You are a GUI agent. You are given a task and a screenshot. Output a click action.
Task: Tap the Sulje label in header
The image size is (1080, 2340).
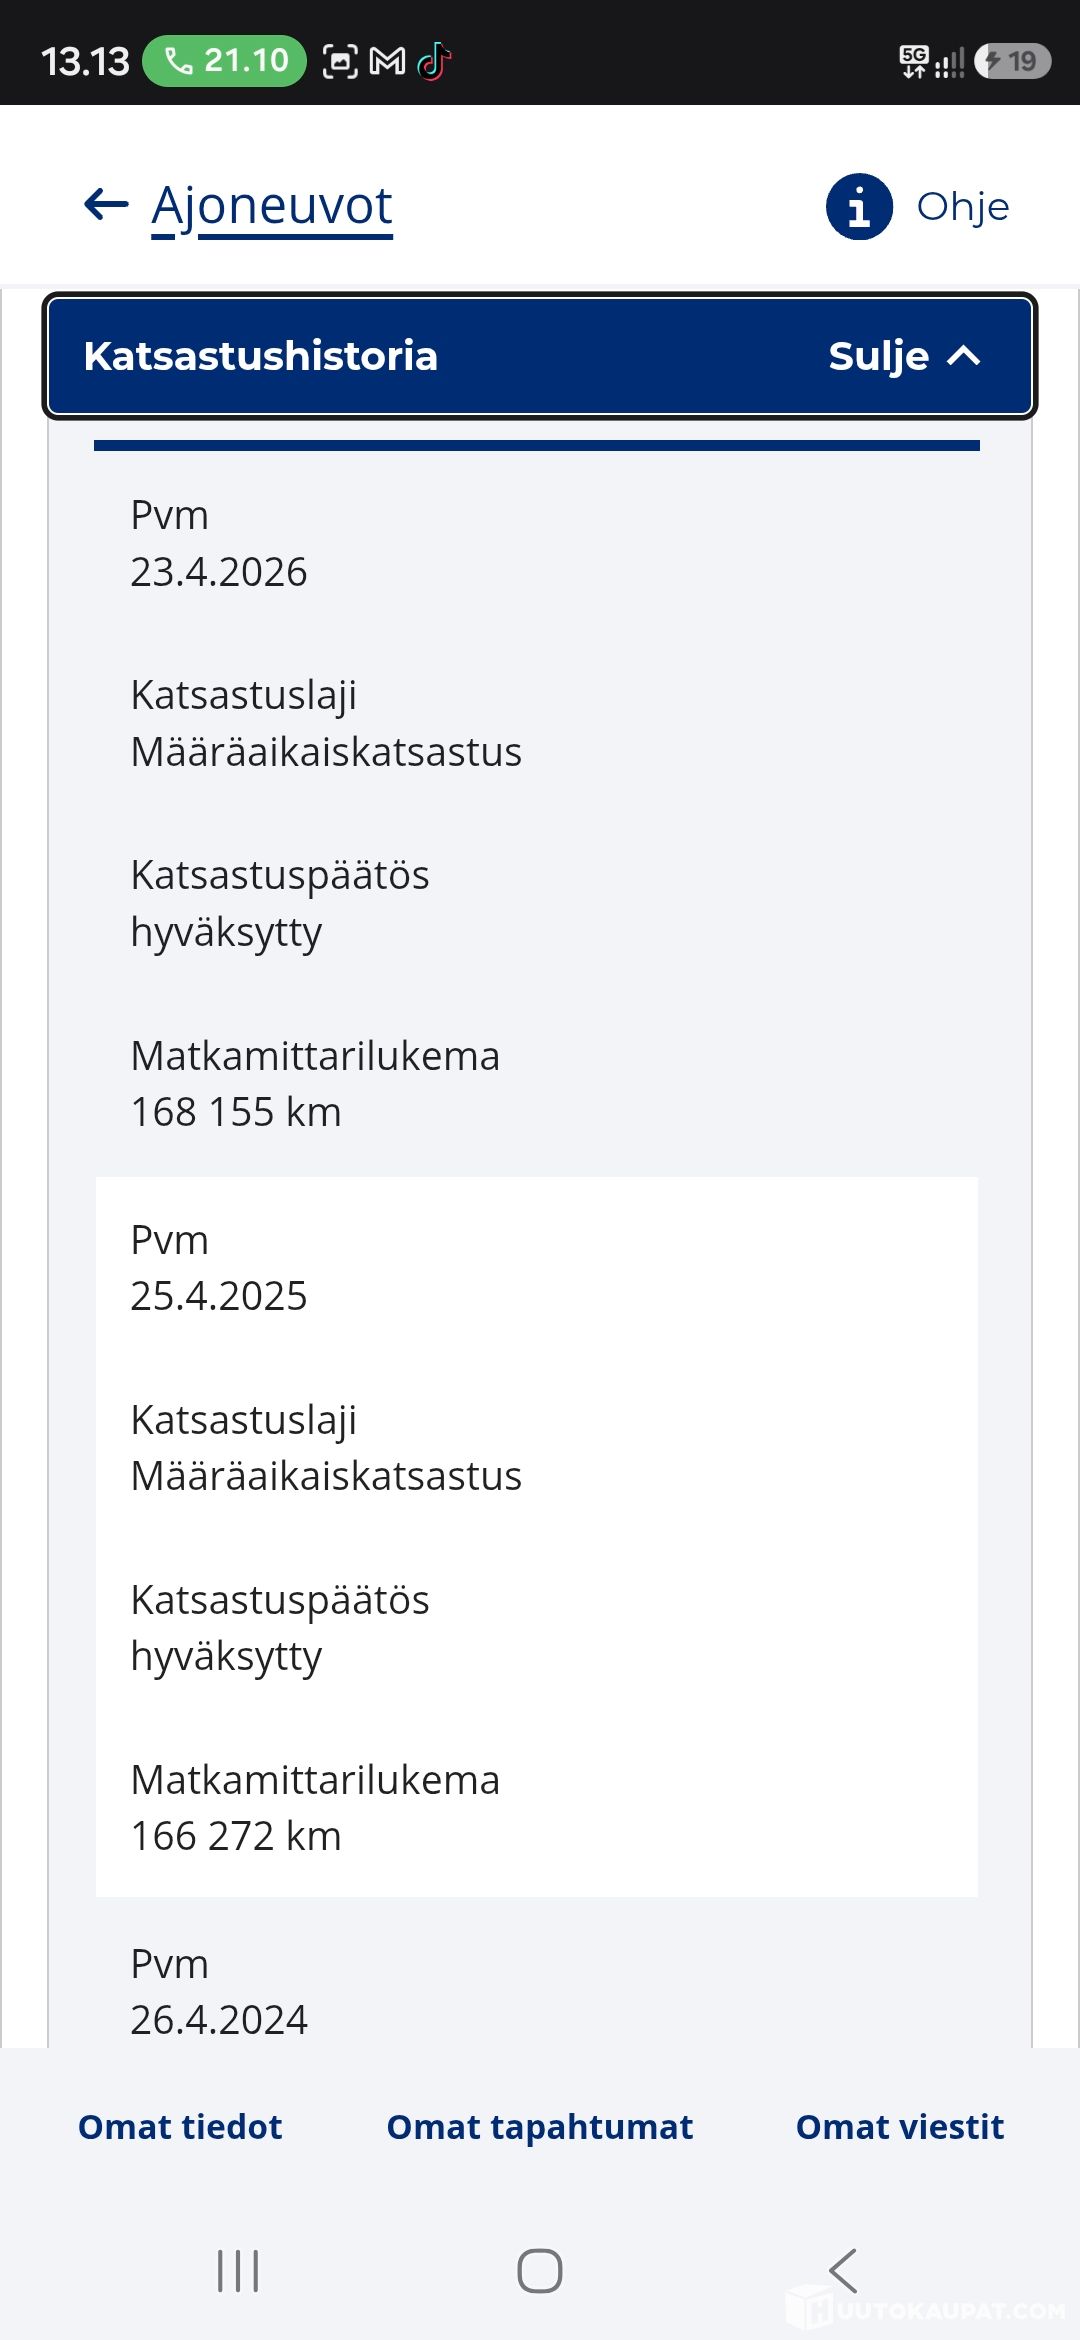point(879,356)
